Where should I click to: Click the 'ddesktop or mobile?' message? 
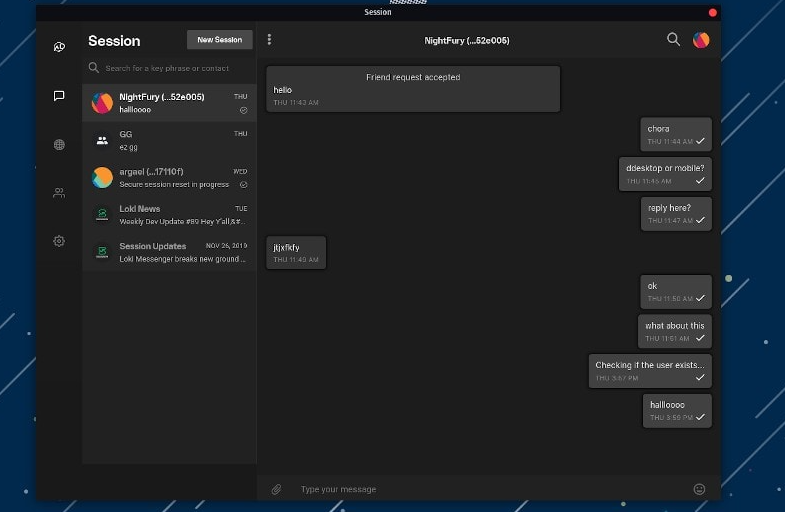click(665, 174)
